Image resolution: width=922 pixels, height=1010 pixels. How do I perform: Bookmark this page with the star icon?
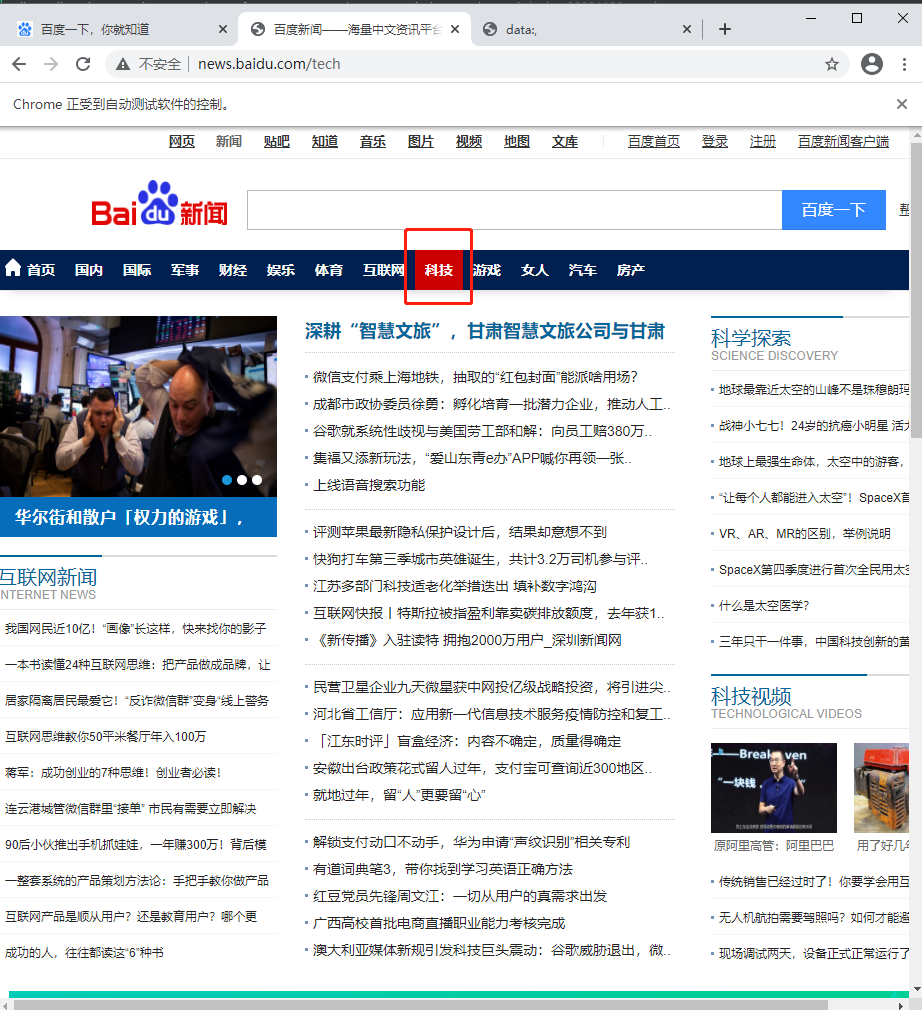pyautogui.click(x=832, y=64)
